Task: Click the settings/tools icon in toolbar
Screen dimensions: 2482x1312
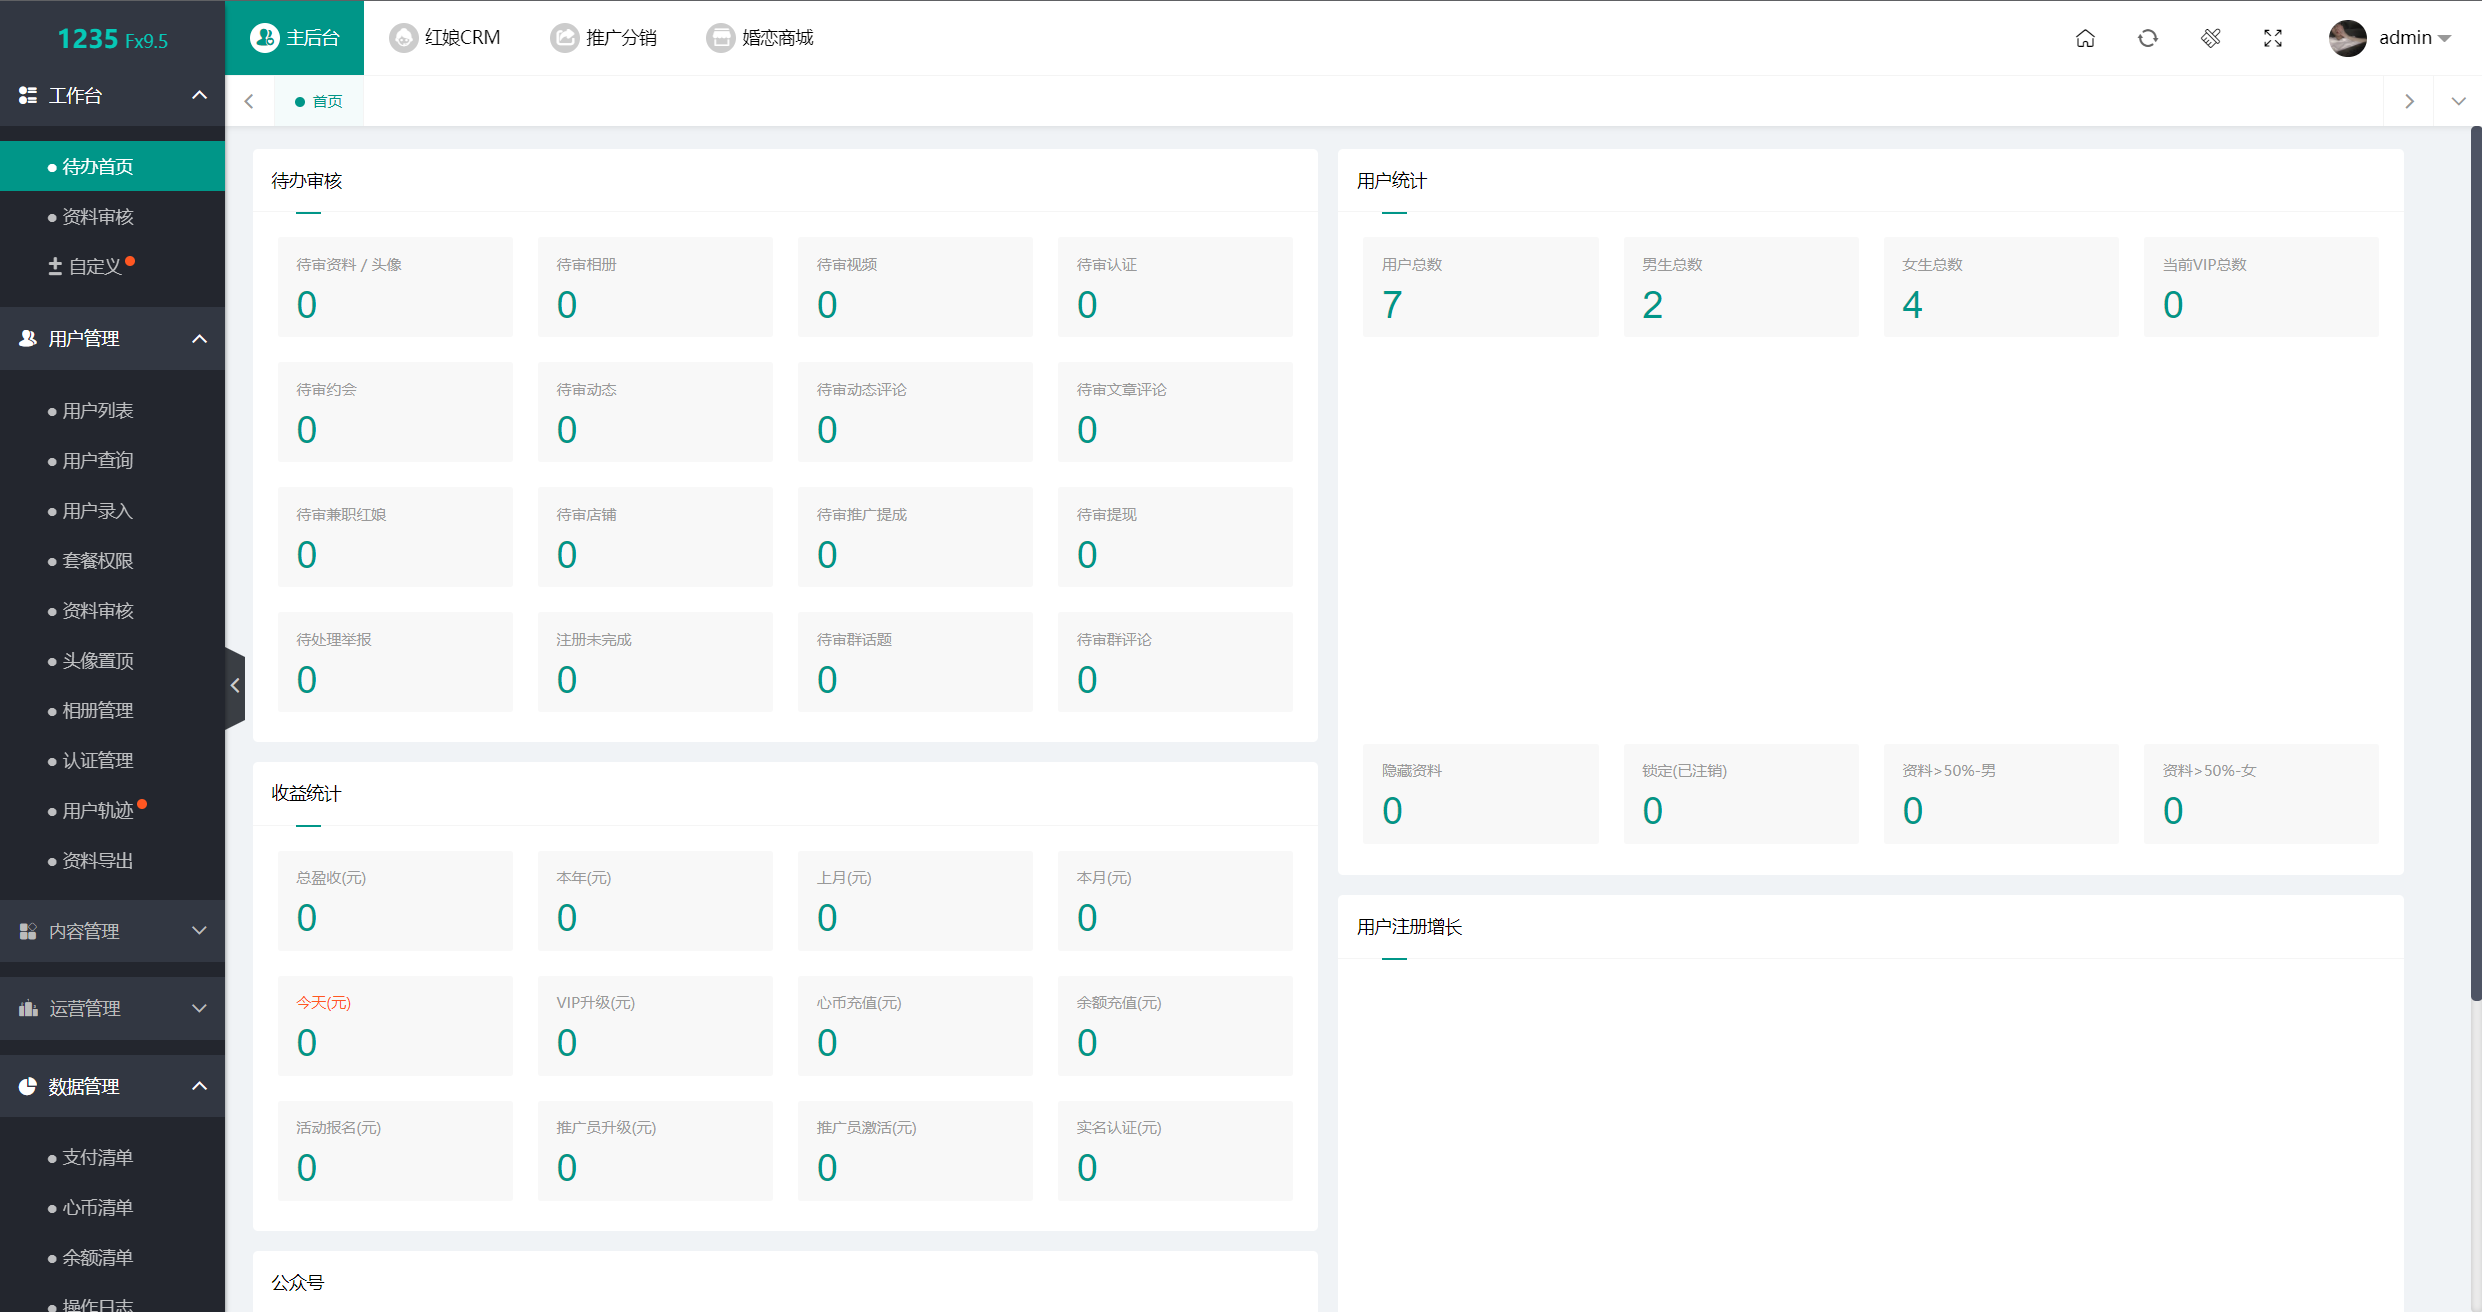Action: pyautogui.click(x=2210, y=36)
